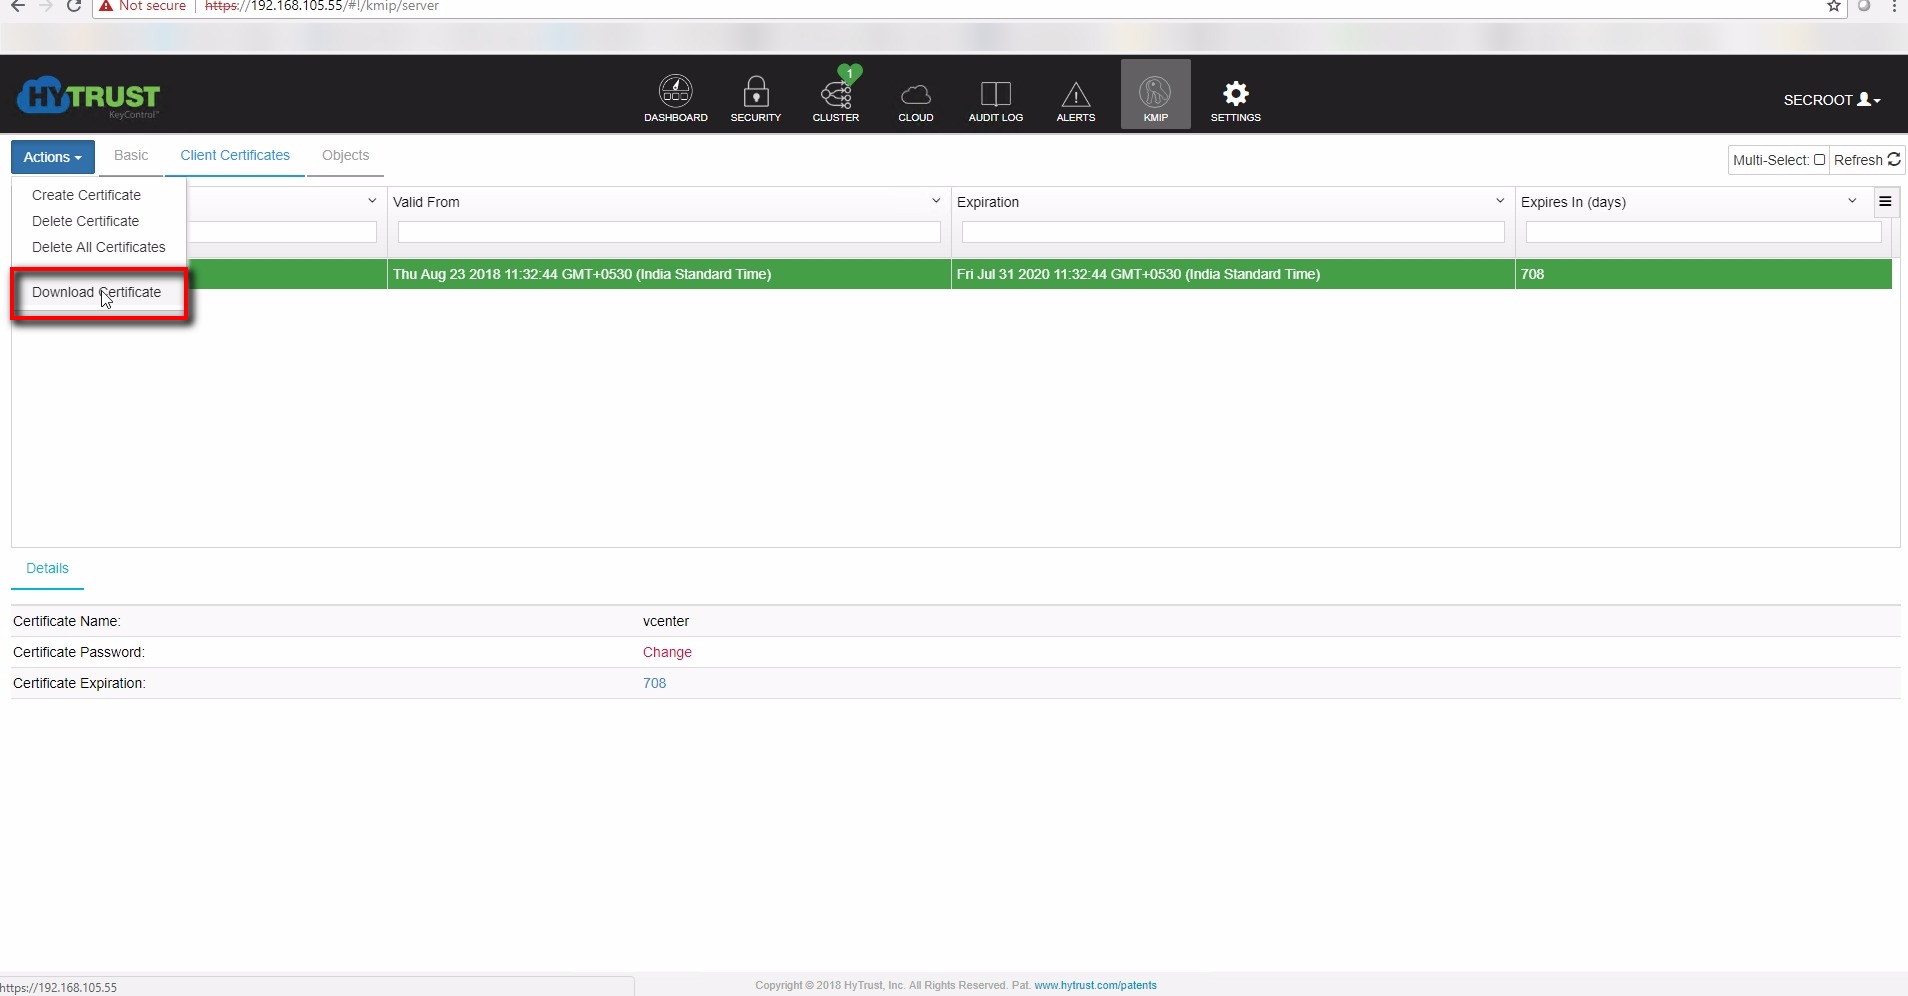
Task: Click the Refresh button
Action: click(1866, 160)
